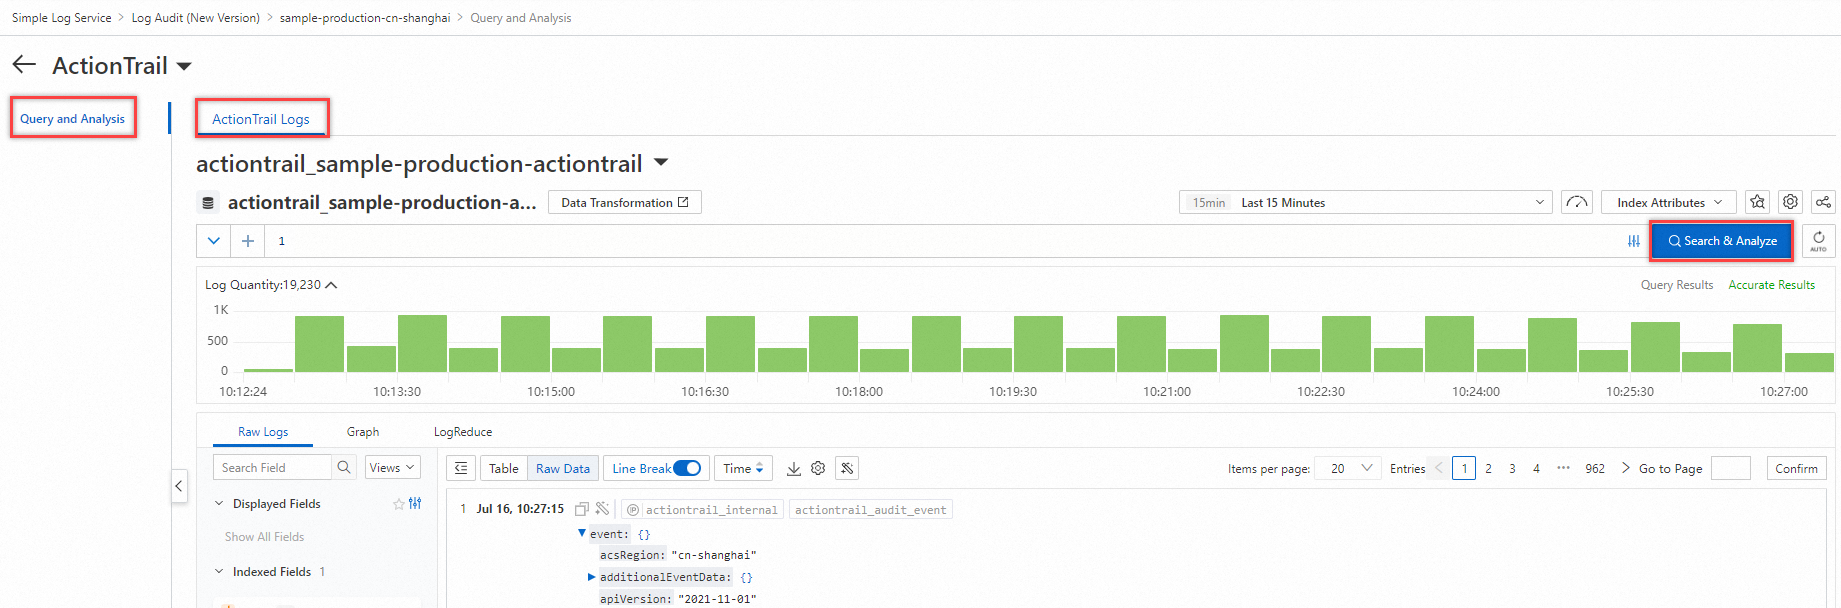Click Accurate Results label
This screenshot has height=608, width=1841.
[x=1771, y=285]
